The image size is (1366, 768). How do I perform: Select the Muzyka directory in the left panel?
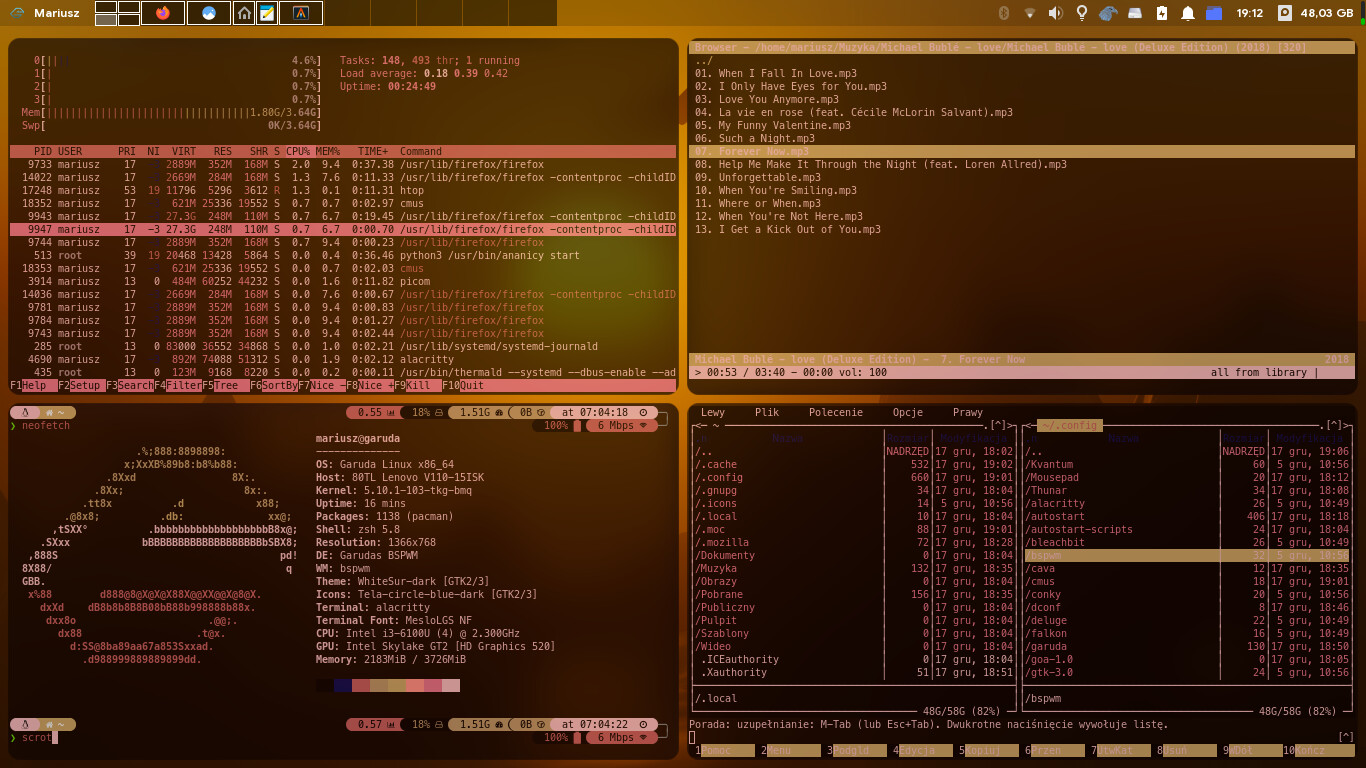[713, 568]
